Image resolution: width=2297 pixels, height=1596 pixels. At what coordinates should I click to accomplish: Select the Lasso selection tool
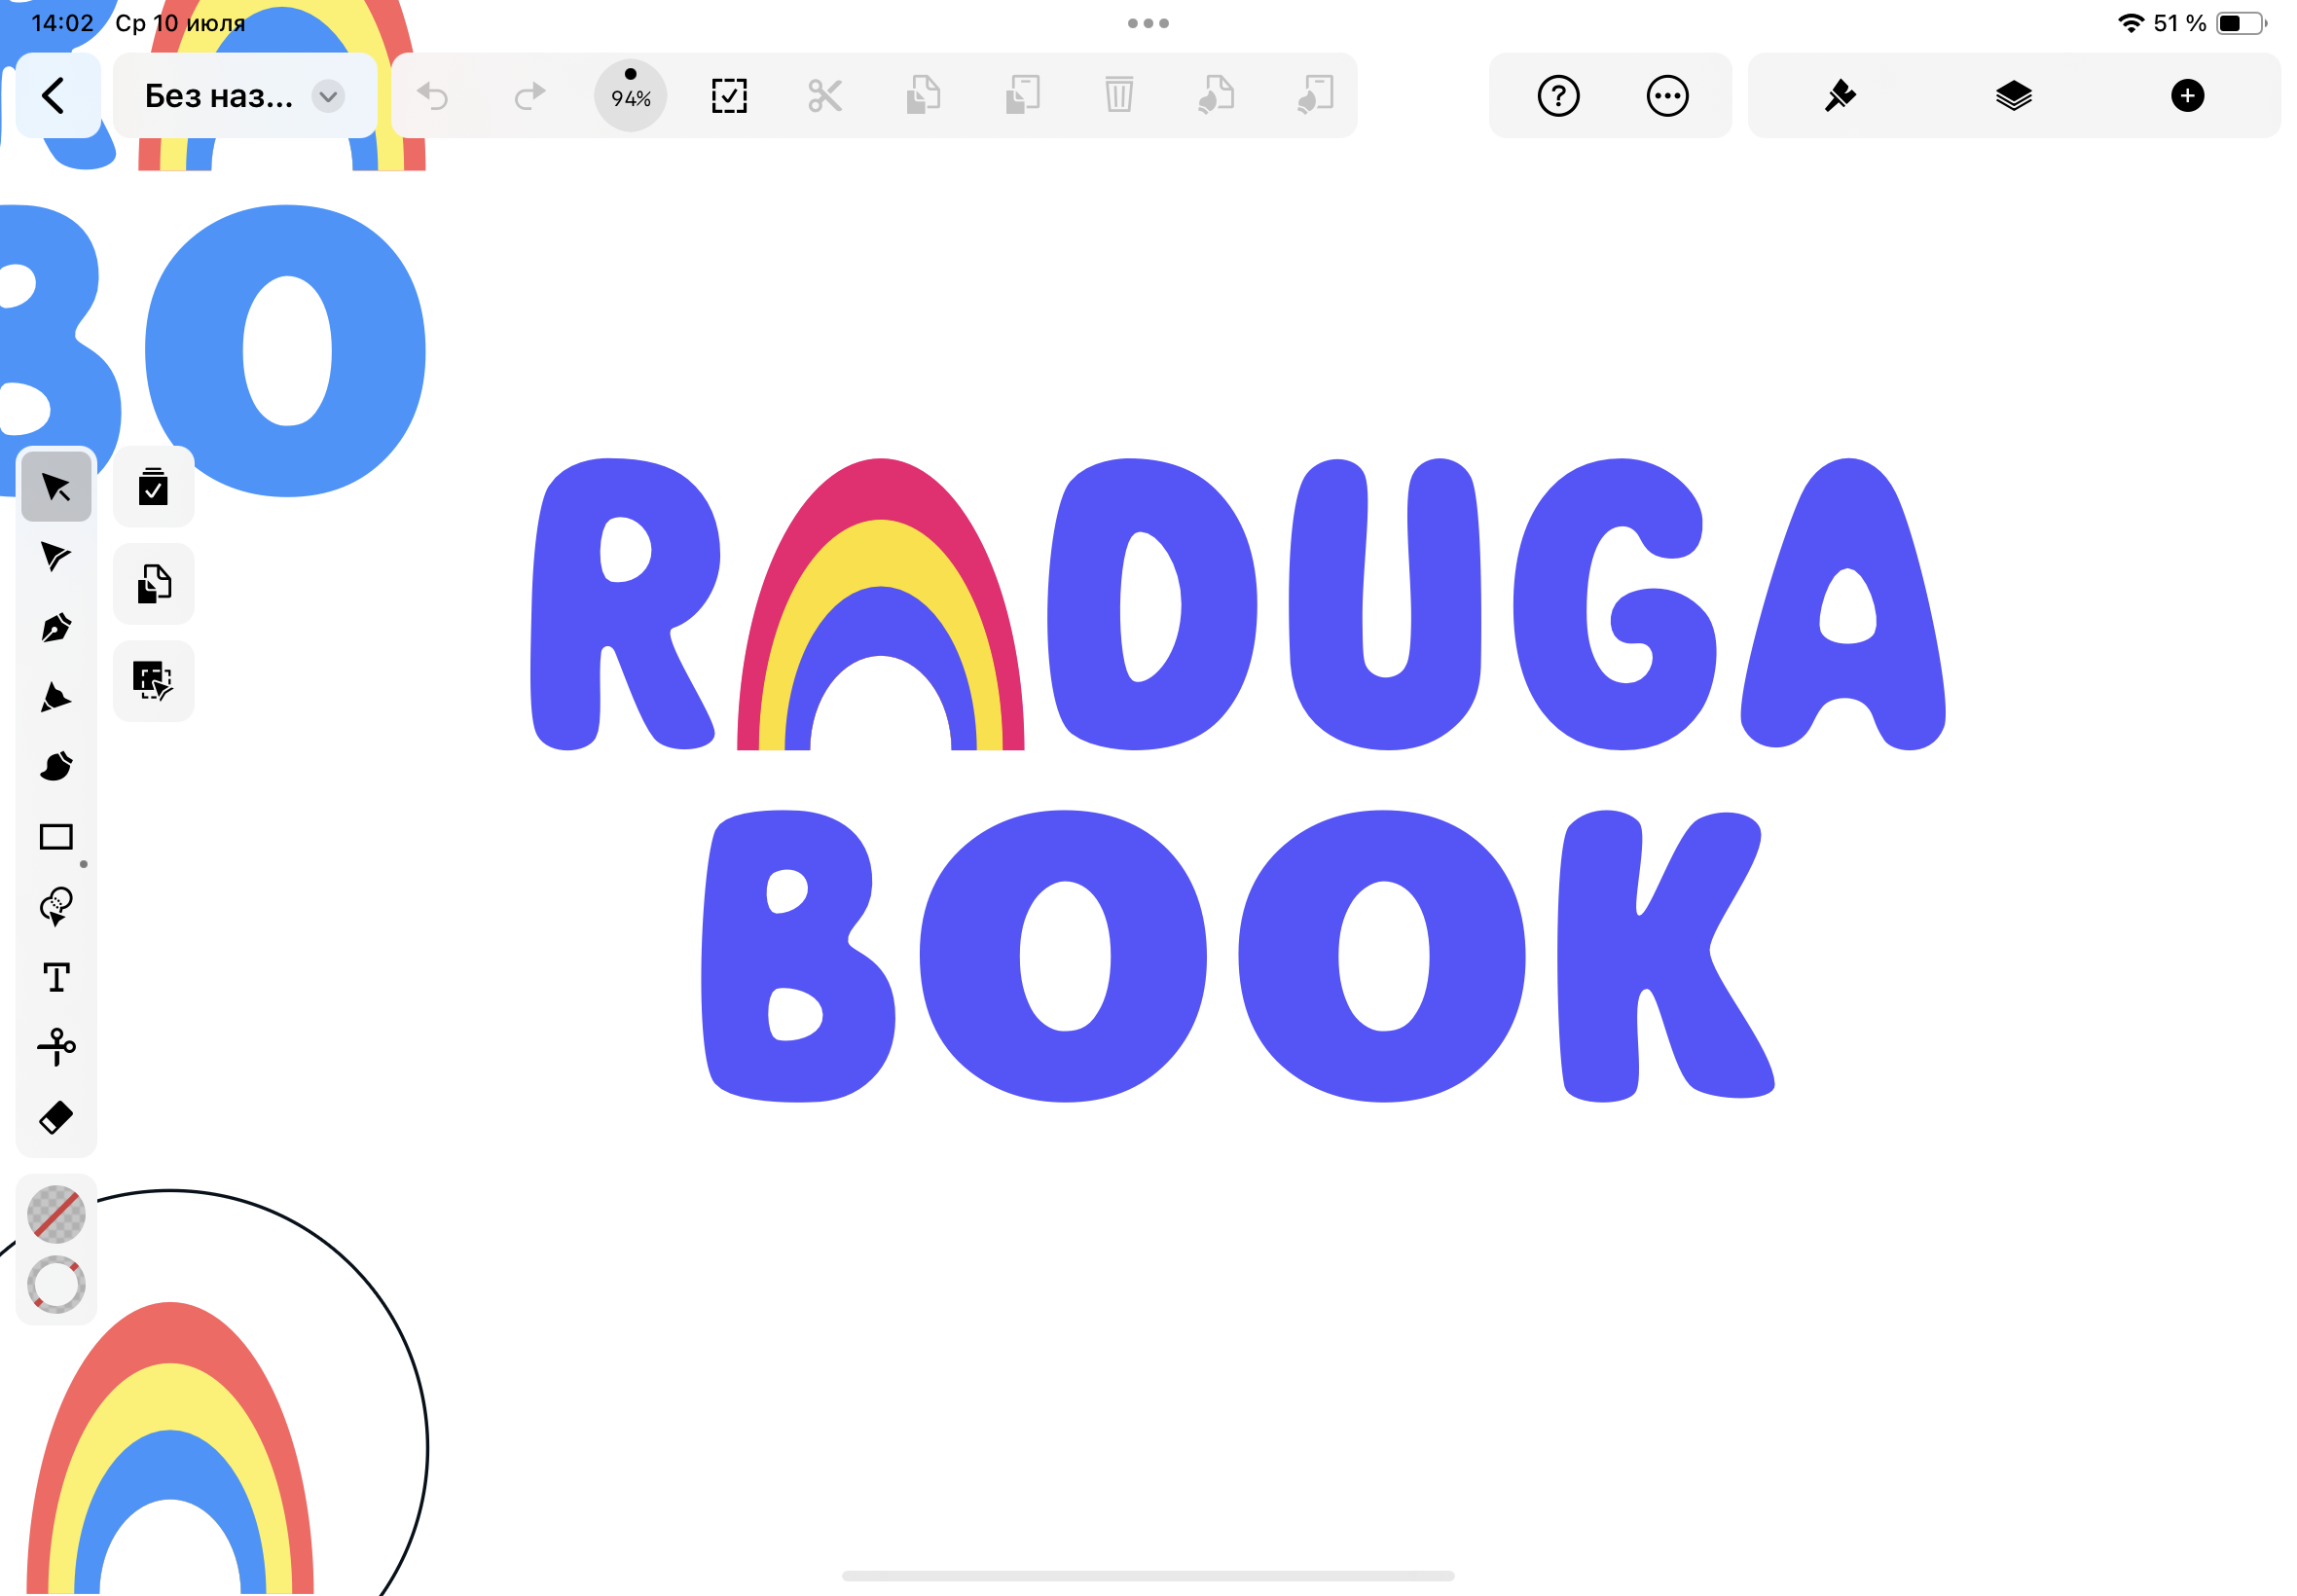[x=56, y=908]
